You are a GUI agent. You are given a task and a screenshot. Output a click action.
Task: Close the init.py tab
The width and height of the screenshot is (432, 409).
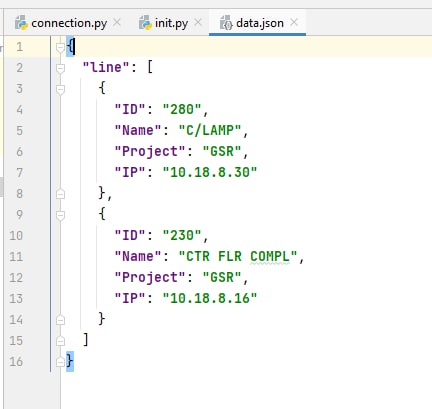point(198,22)
